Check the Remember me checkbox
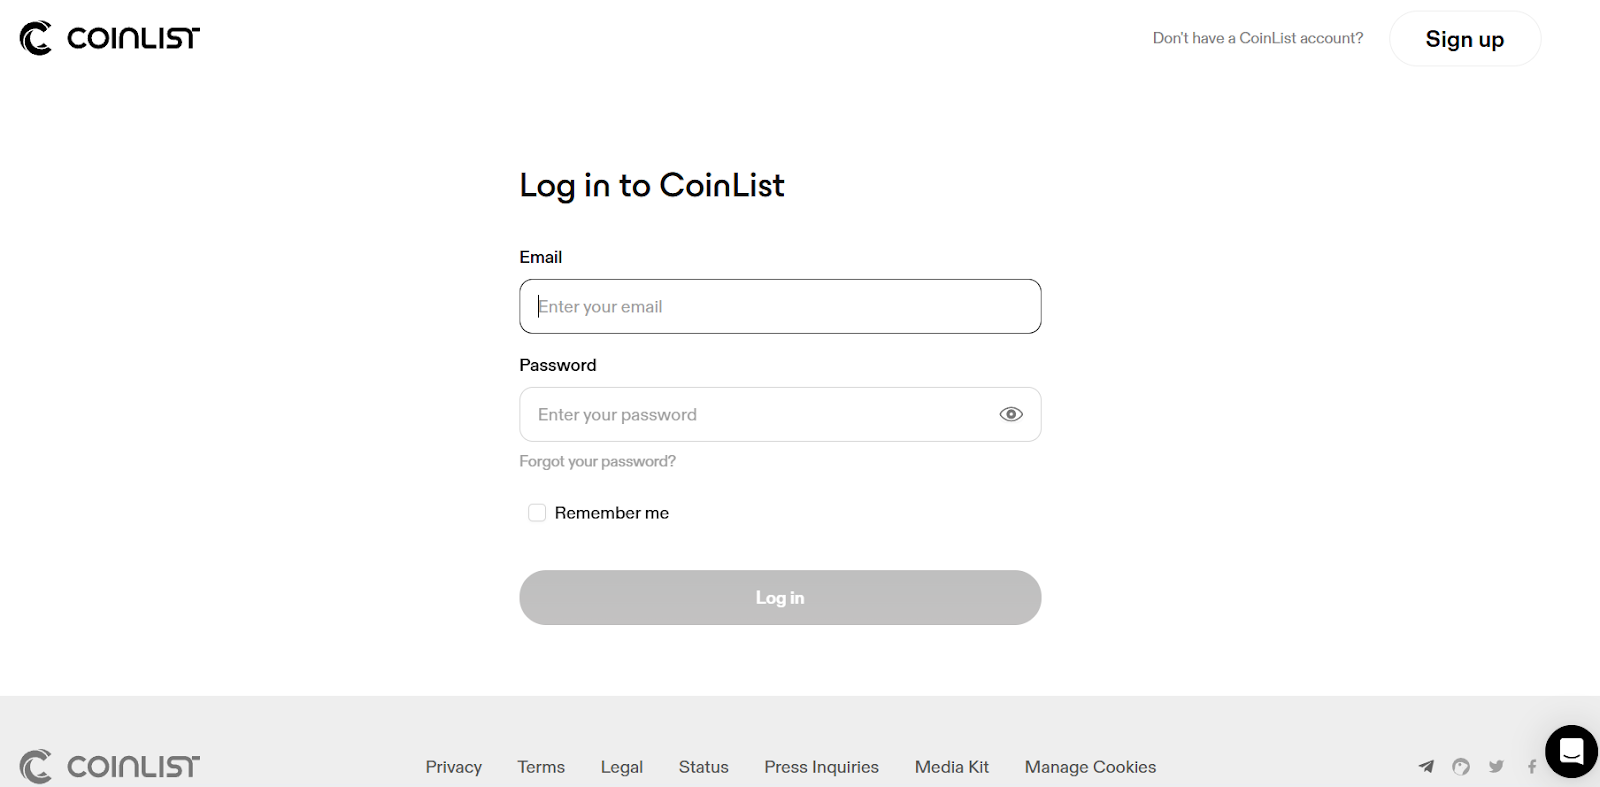The width and height of the screenshot is (1600, 787). point(537,511)
